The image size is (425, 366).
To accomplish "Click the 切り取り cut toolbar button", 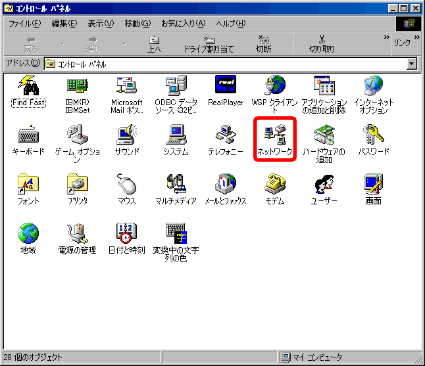I will click(322, 44).
